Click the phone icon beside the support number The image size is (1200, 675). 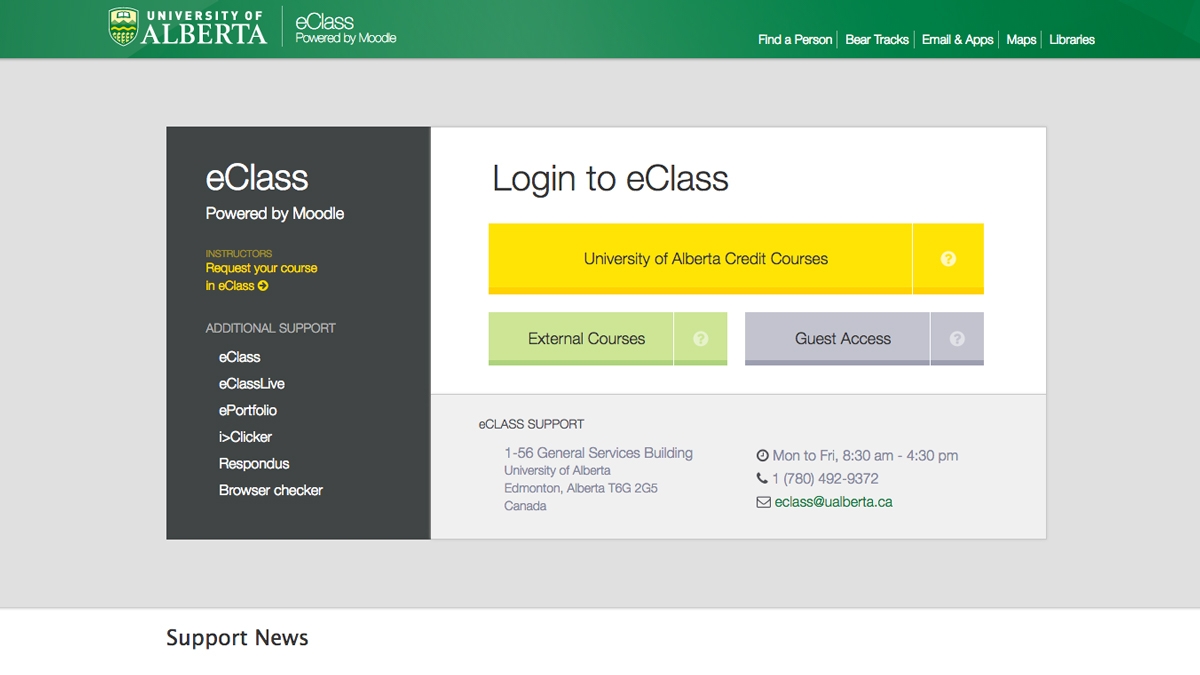pos(763,478)
